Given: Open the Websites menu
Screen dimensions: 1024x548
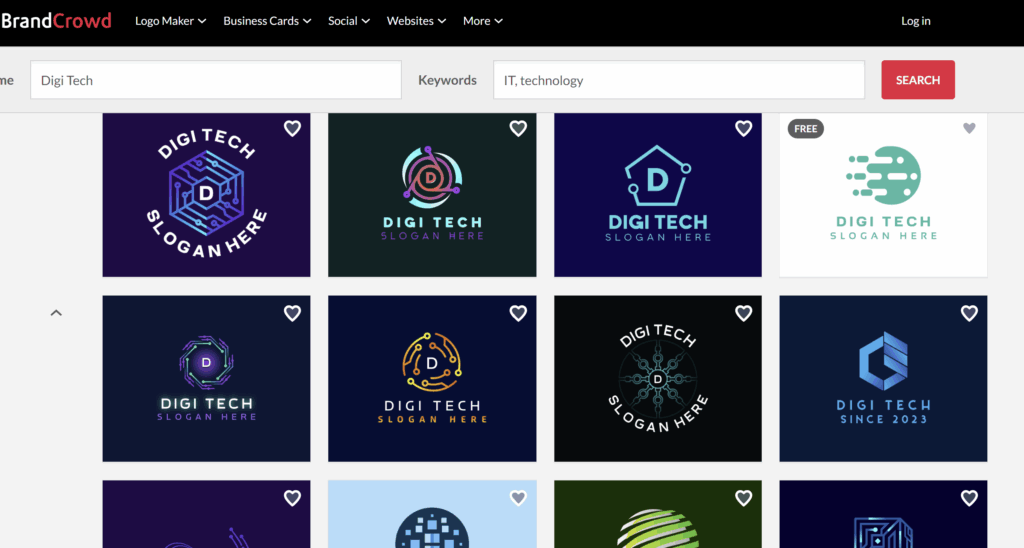Looking at the screenshot, I should 416,21.
